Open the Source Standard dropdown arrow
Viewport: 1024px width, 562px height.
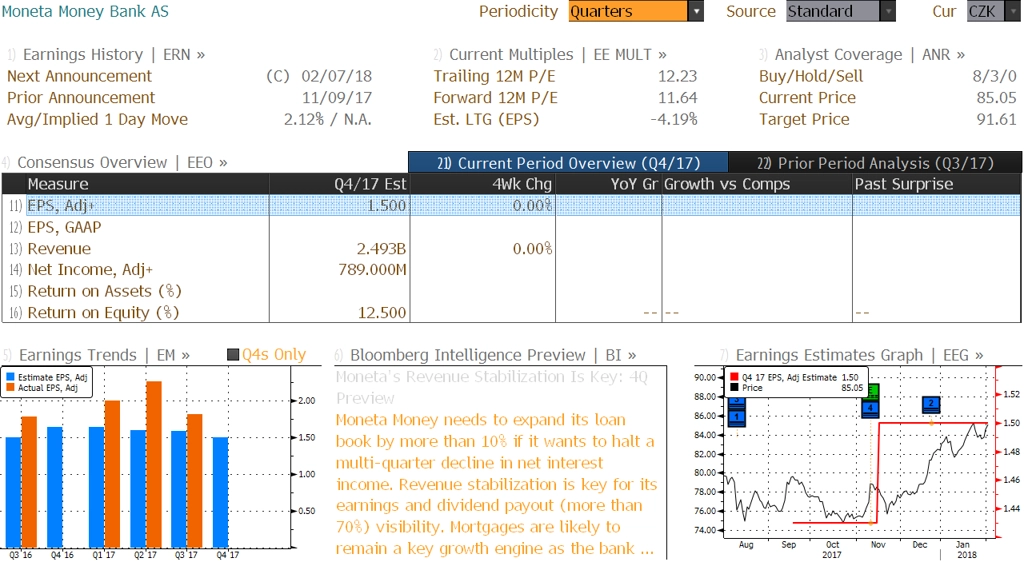click(x=888, y=11)
